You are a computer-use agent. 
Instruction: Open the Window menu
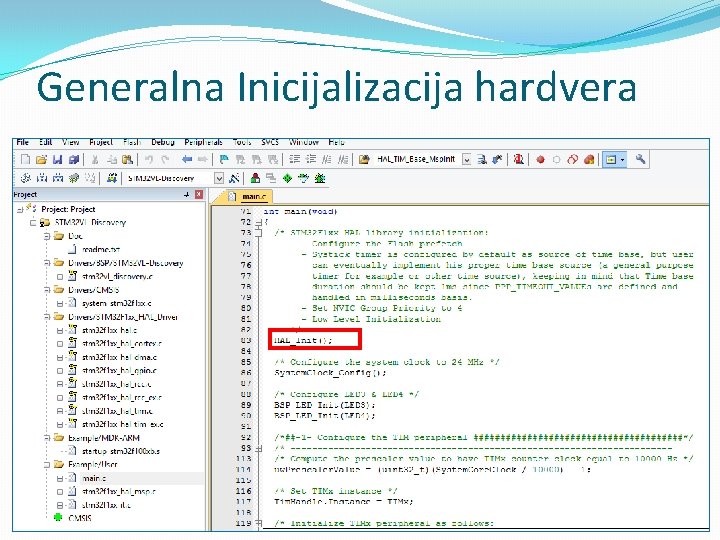304,142
